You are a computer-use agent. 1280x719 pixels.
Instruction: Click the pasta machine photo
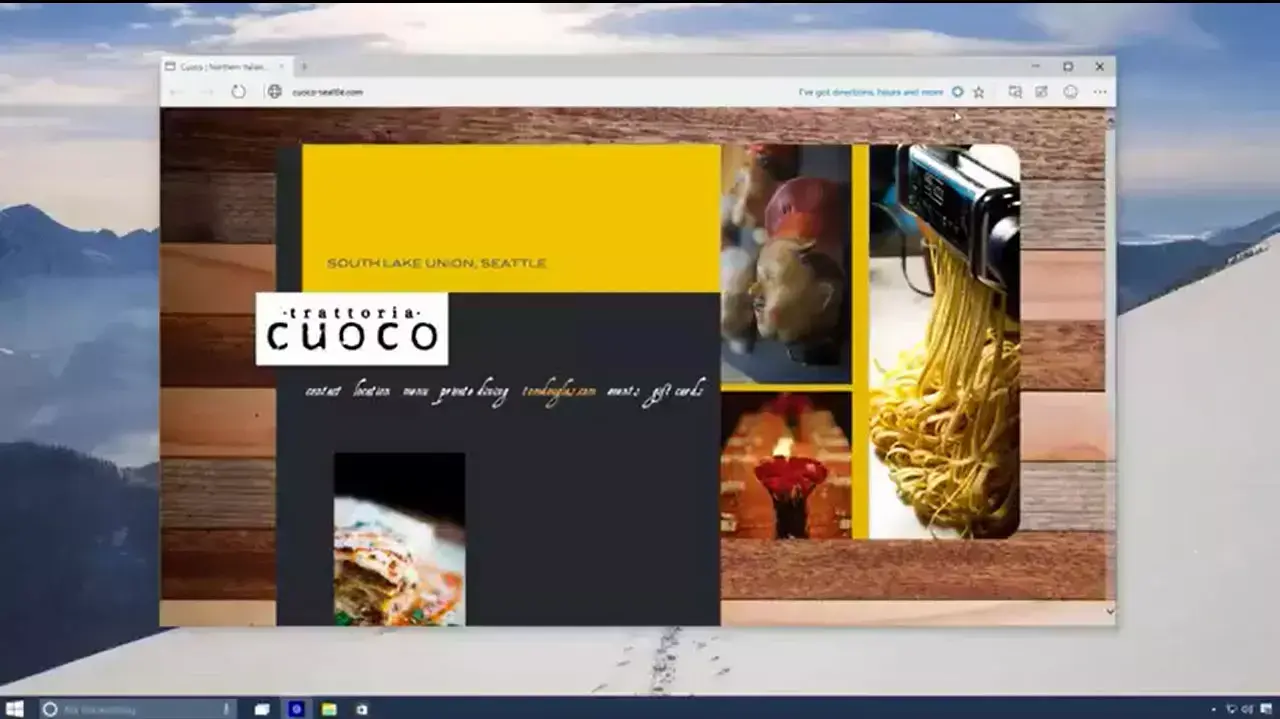(x=944, y=342)
